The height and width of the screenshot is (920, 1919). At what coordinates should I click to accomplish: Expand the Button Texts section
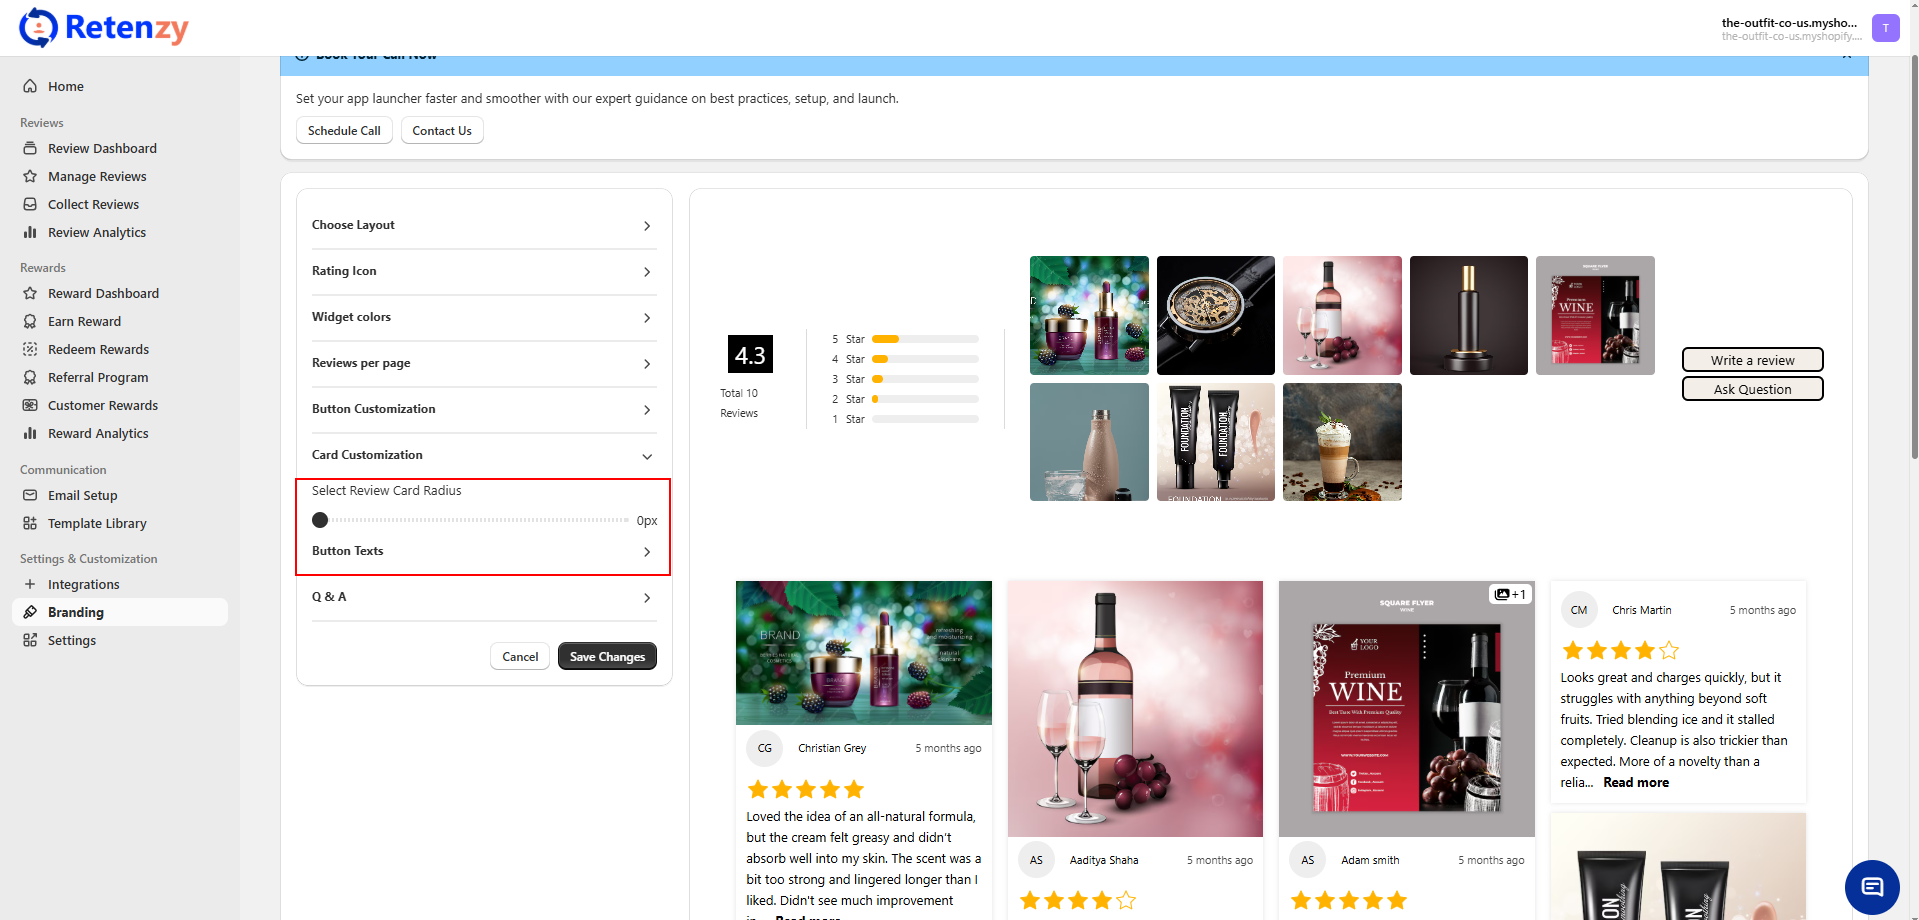482,552
